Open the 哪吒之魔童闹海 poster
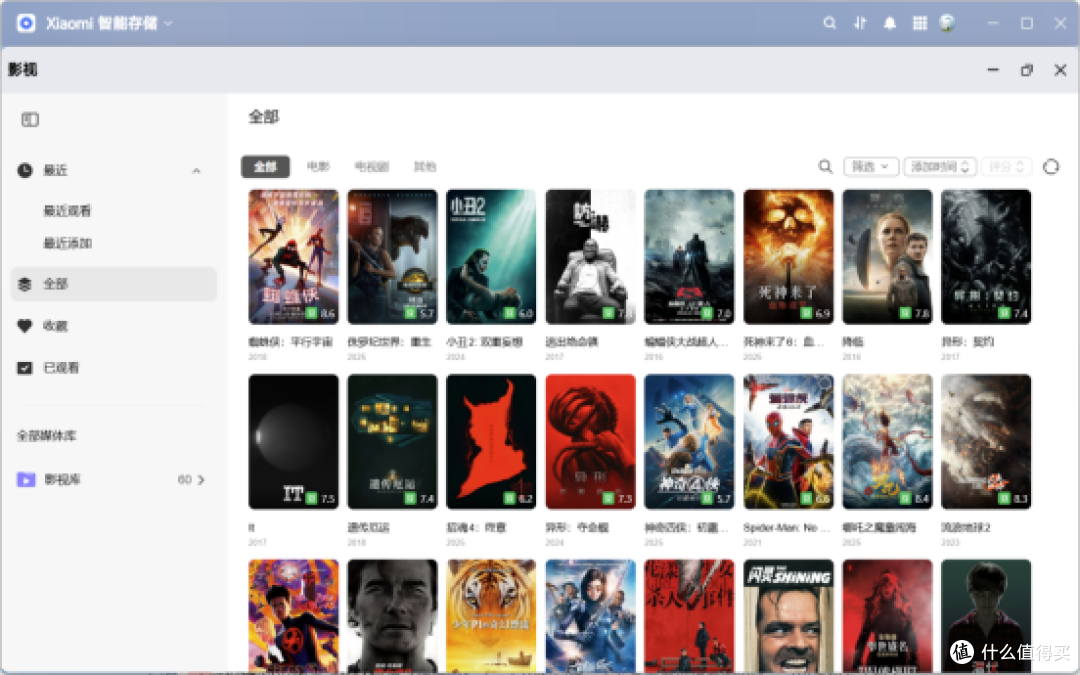Image resolution: width=1080 pixels, height=675 pixels. (x=887, y=442)
